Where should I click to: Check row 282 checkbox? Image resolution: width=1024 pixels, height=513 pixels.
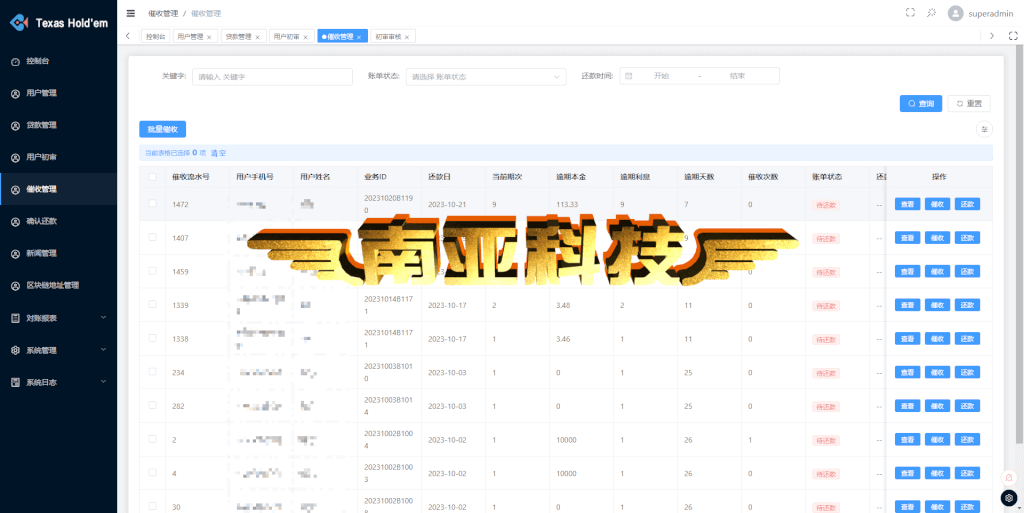[152, 405]
